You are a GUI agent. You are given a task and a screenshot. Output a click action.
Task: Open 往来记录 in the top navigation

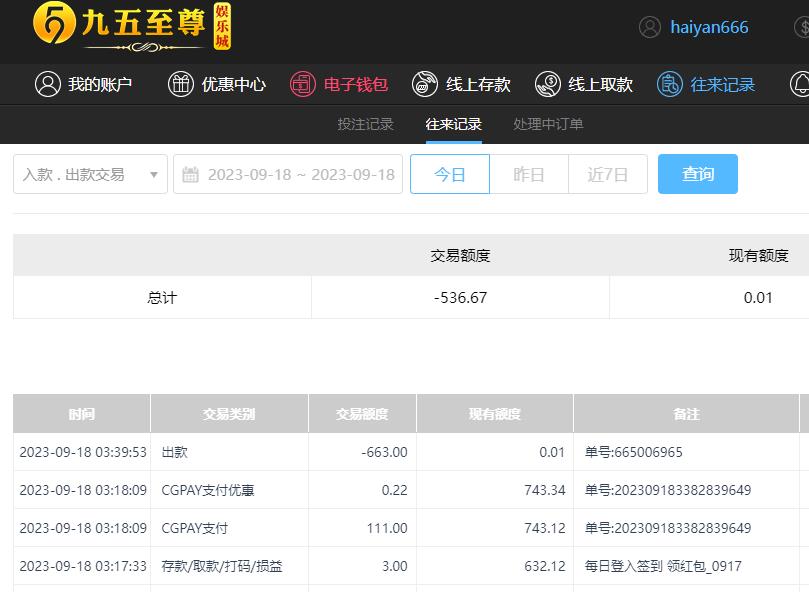(723, 84)
